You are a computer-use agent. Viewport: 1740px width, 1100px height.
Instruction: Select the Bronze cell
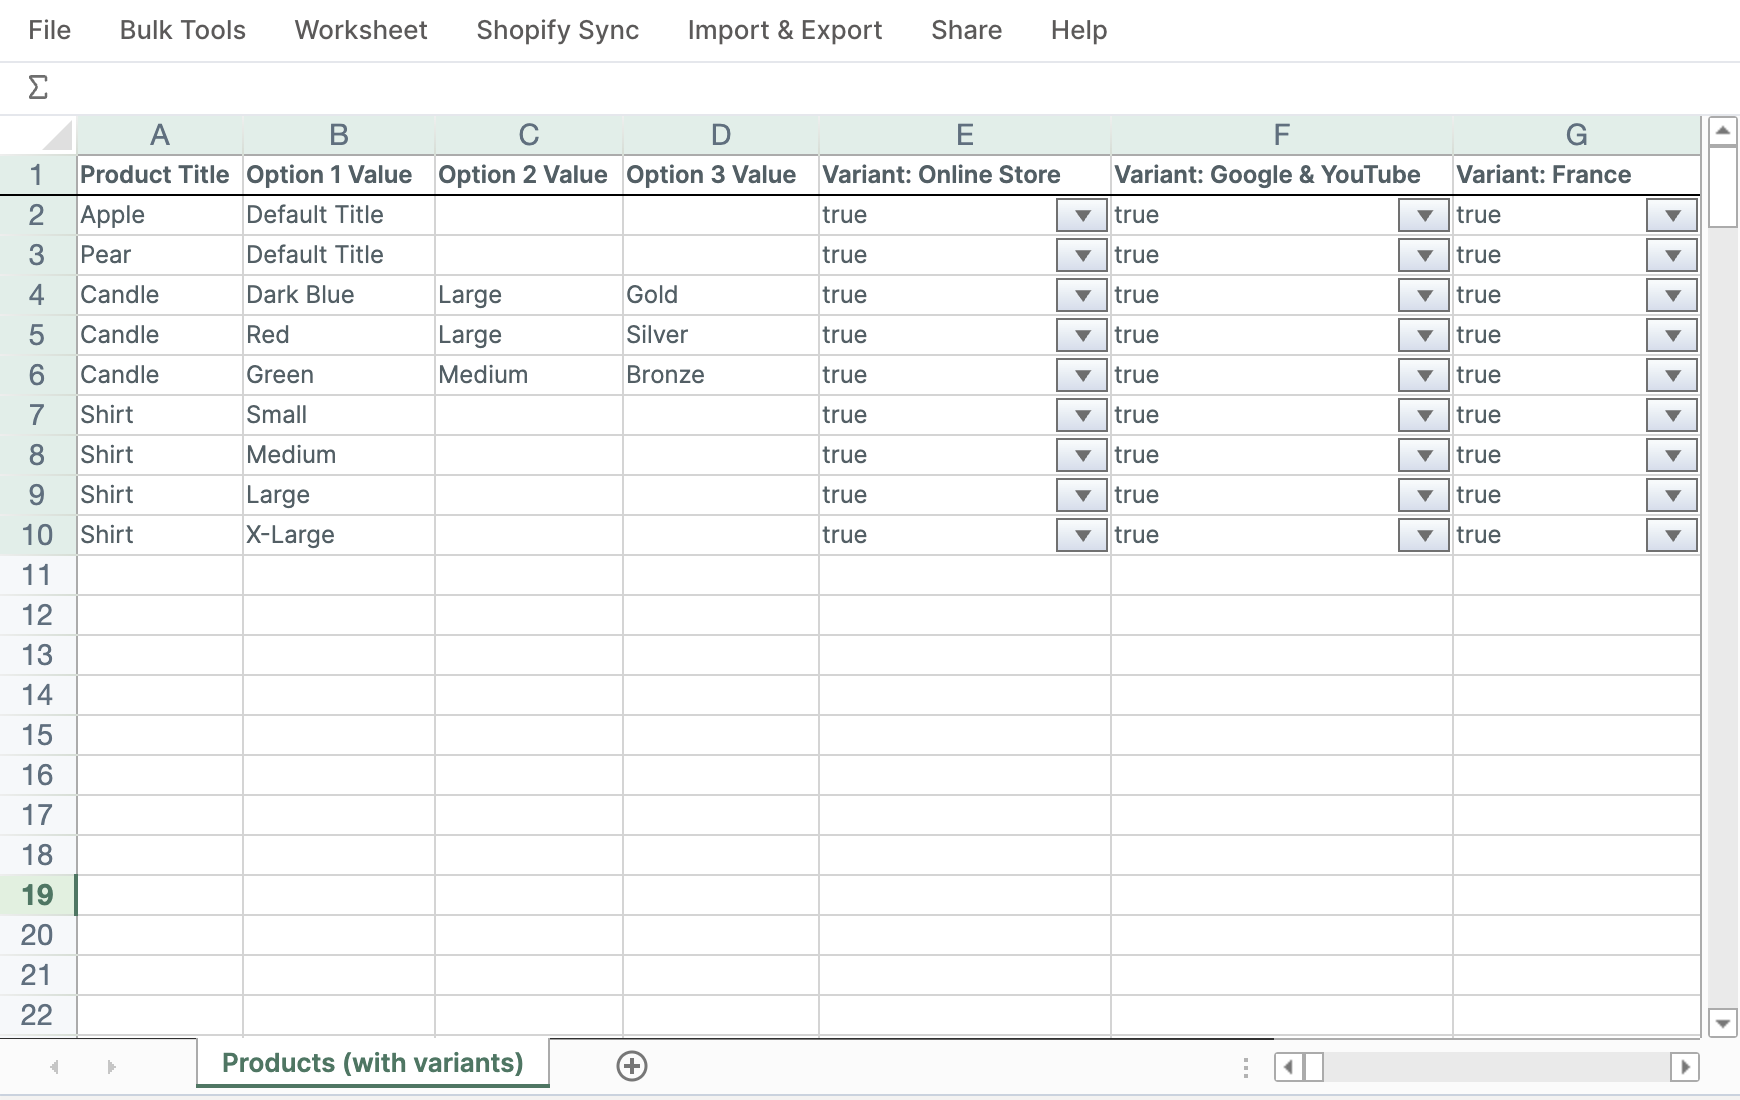tap(721, 375)
